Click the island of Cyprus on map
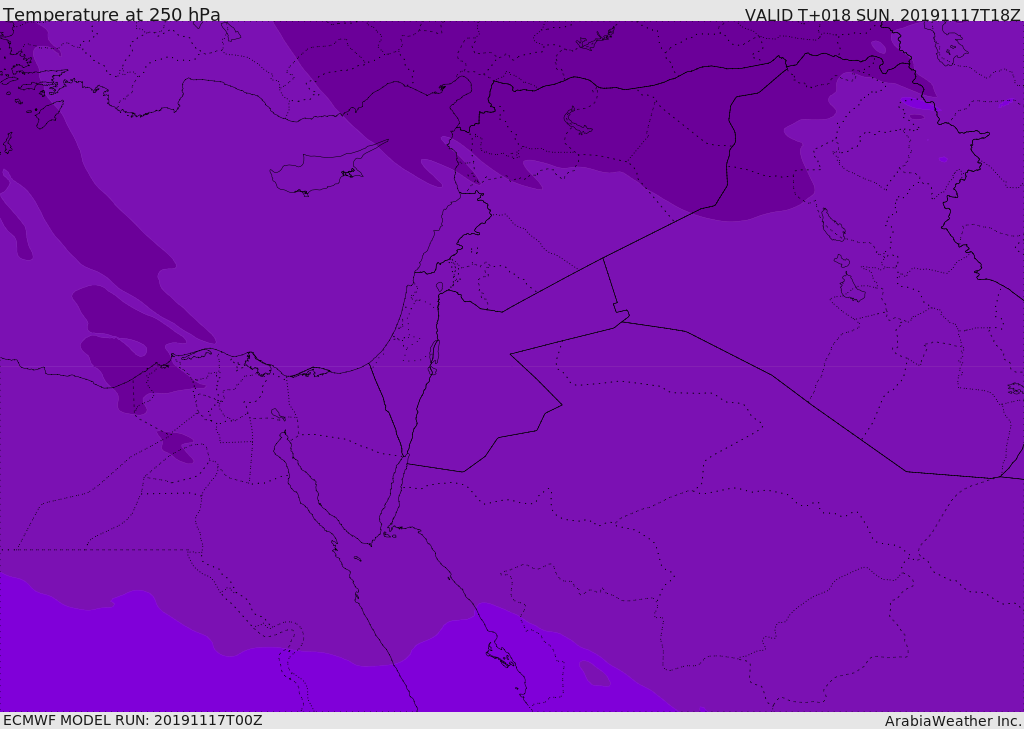Viewport: 1024px width, 729px height. coord(327,170)
